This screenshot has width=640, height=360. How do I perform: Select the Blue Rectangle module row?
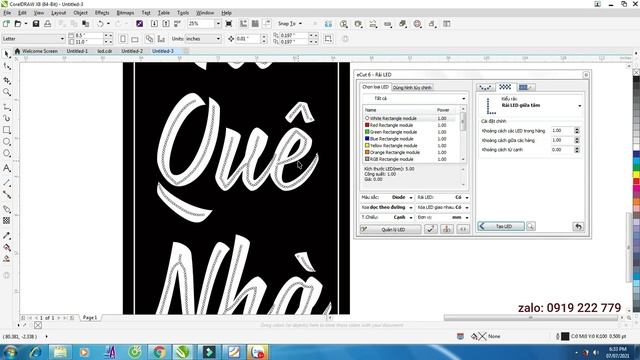[x=412, y=139]
